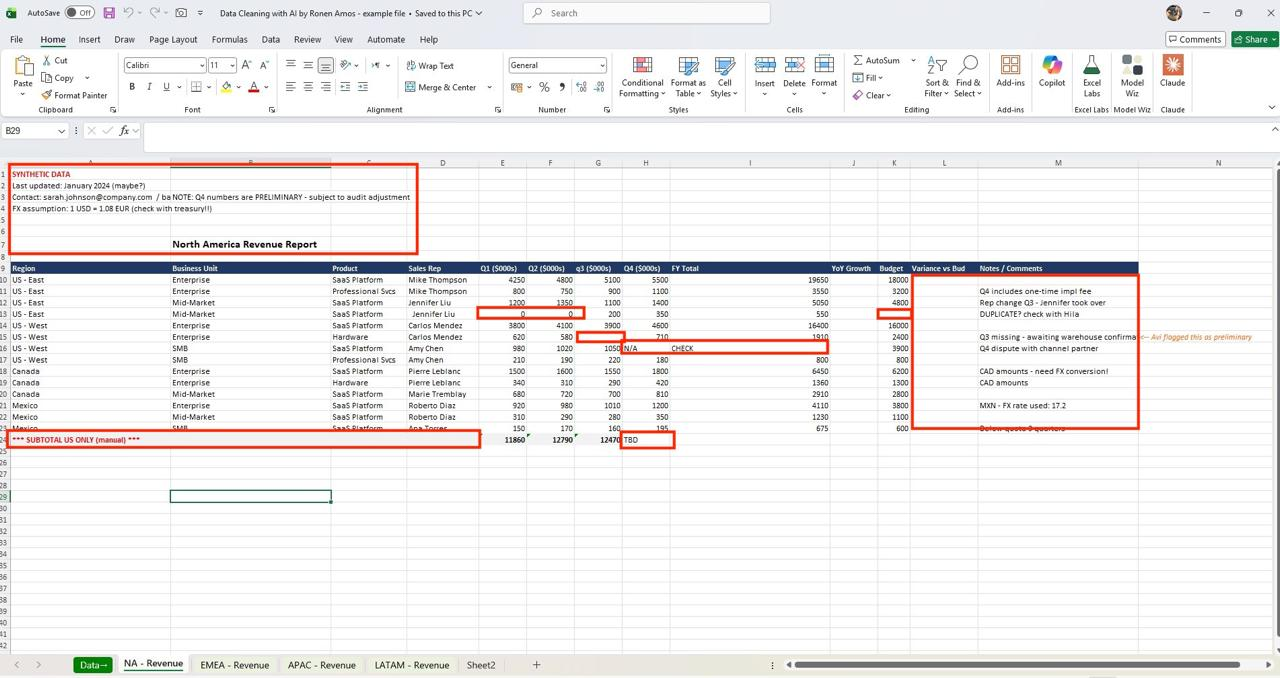Viewport: 1280px width, 678px height.
Task: Click in the Search box
Action: click(647, 13)
